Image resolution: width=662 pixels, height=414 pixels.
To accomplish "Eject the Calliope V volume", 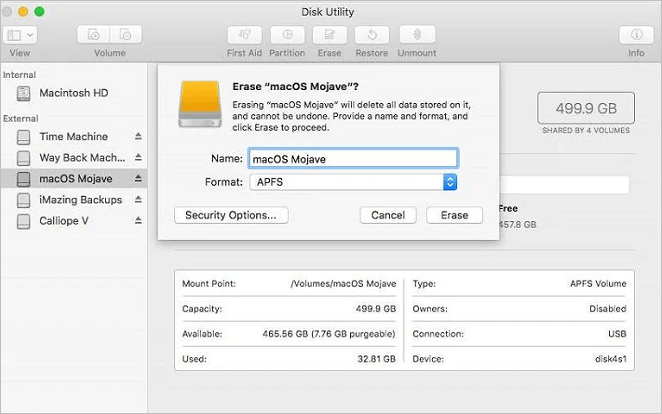I will 138,220.
